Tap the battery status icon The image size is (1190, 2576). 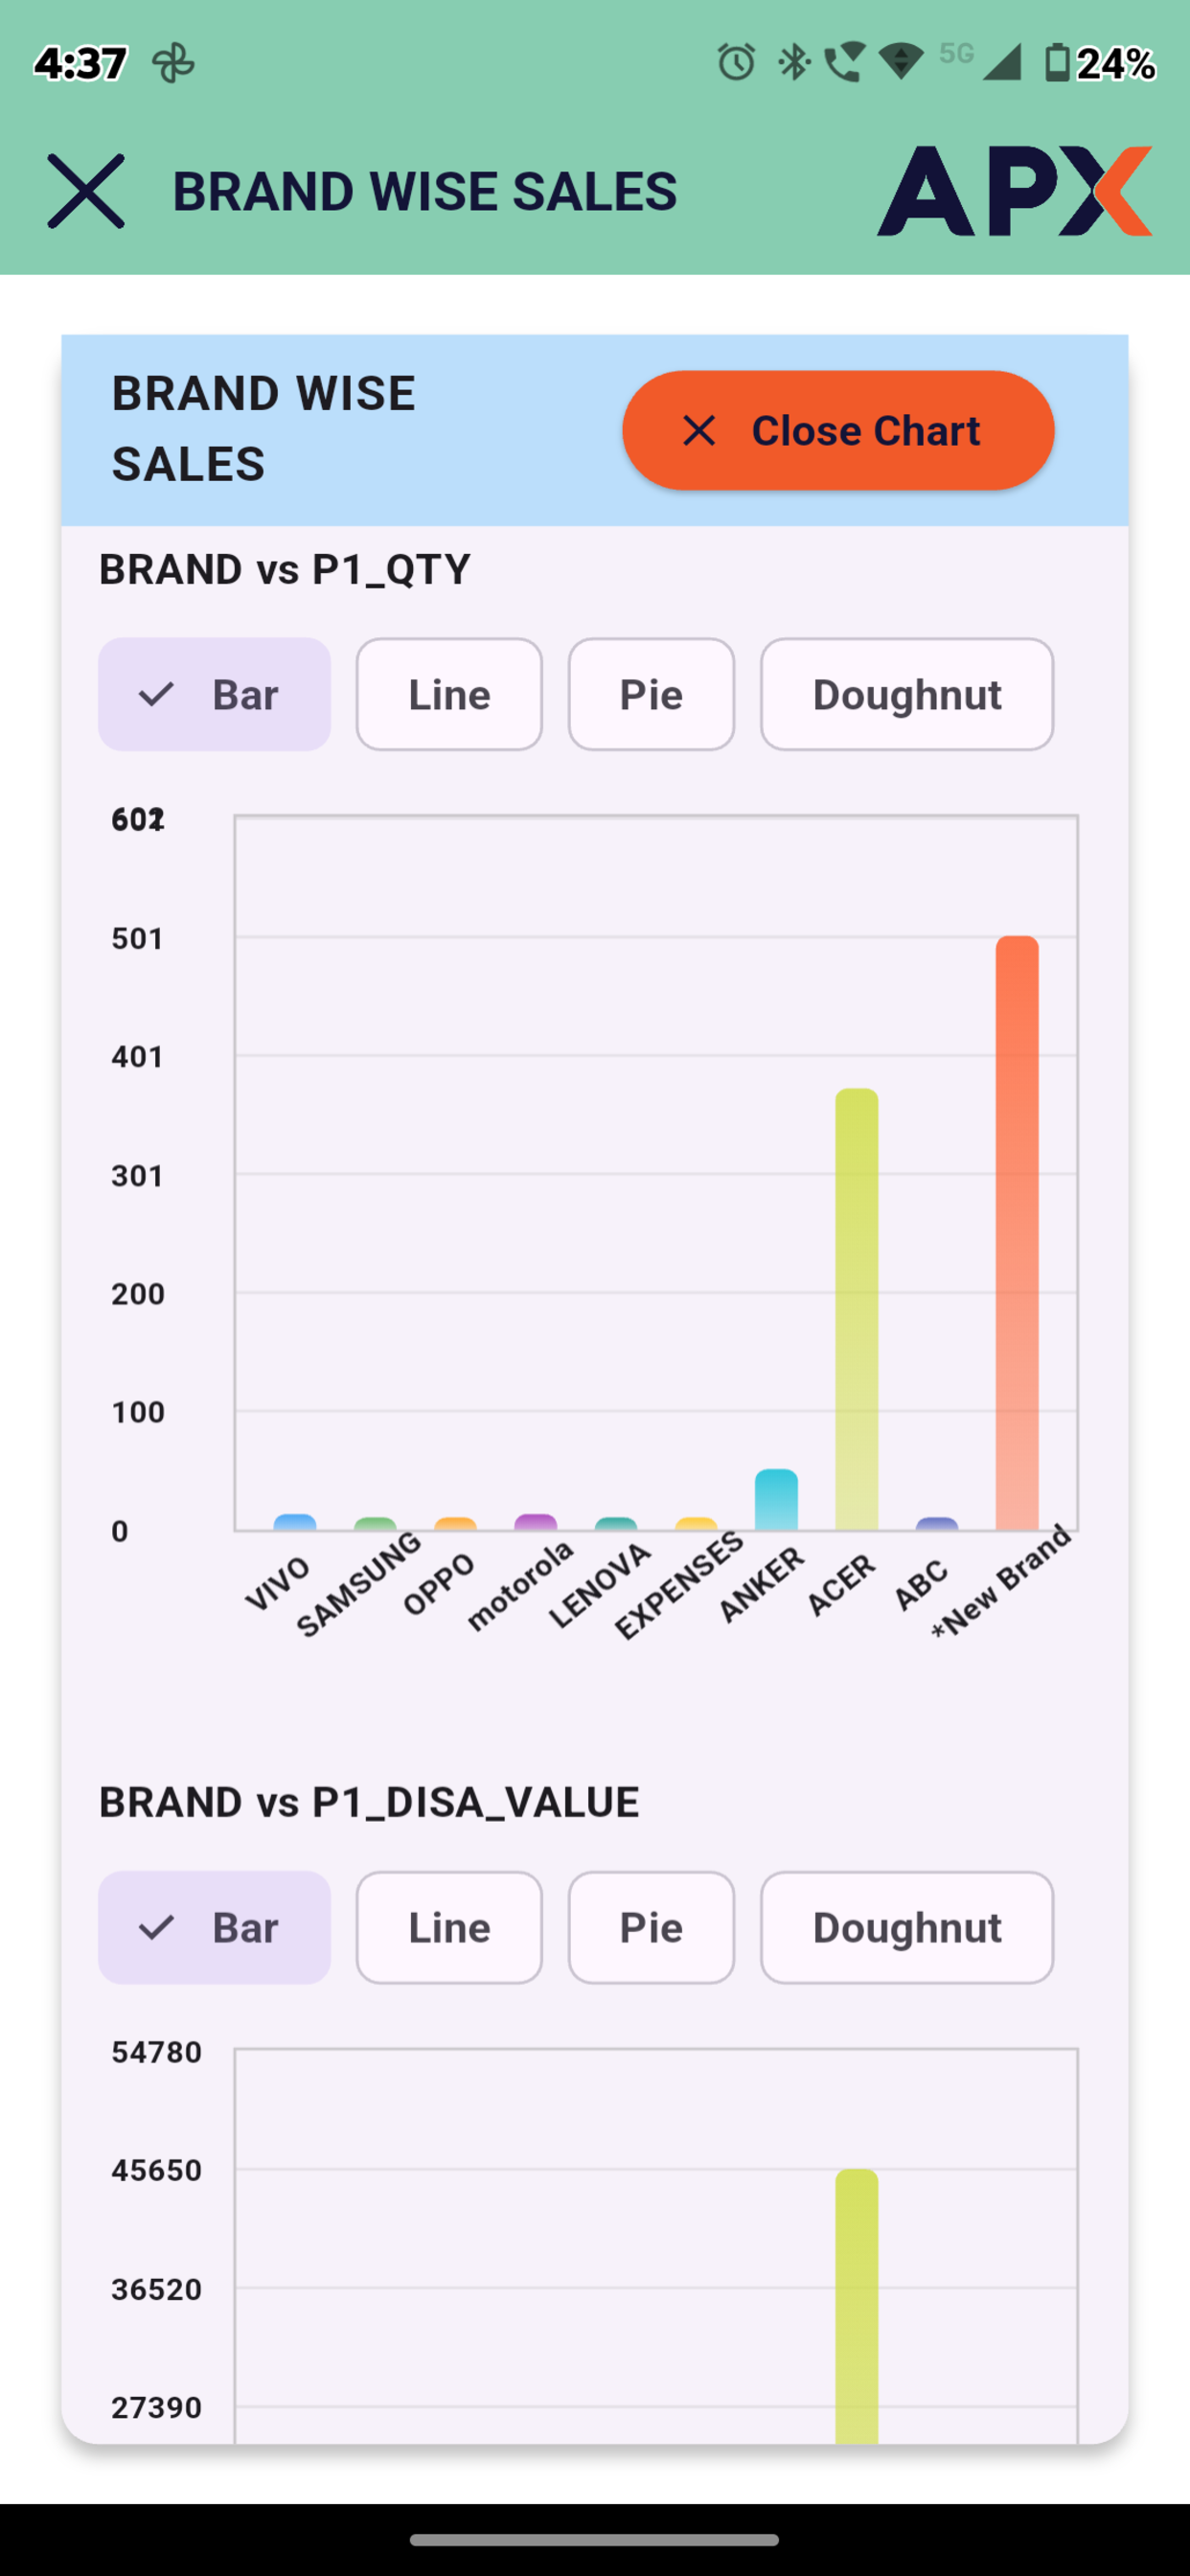click(x=1057, y=63)
